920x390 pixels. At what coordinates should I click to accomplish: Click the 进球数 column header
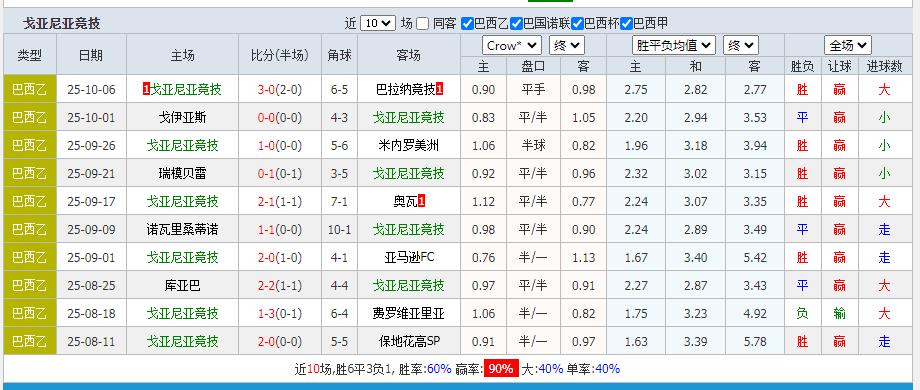click(x=884, y=67)
